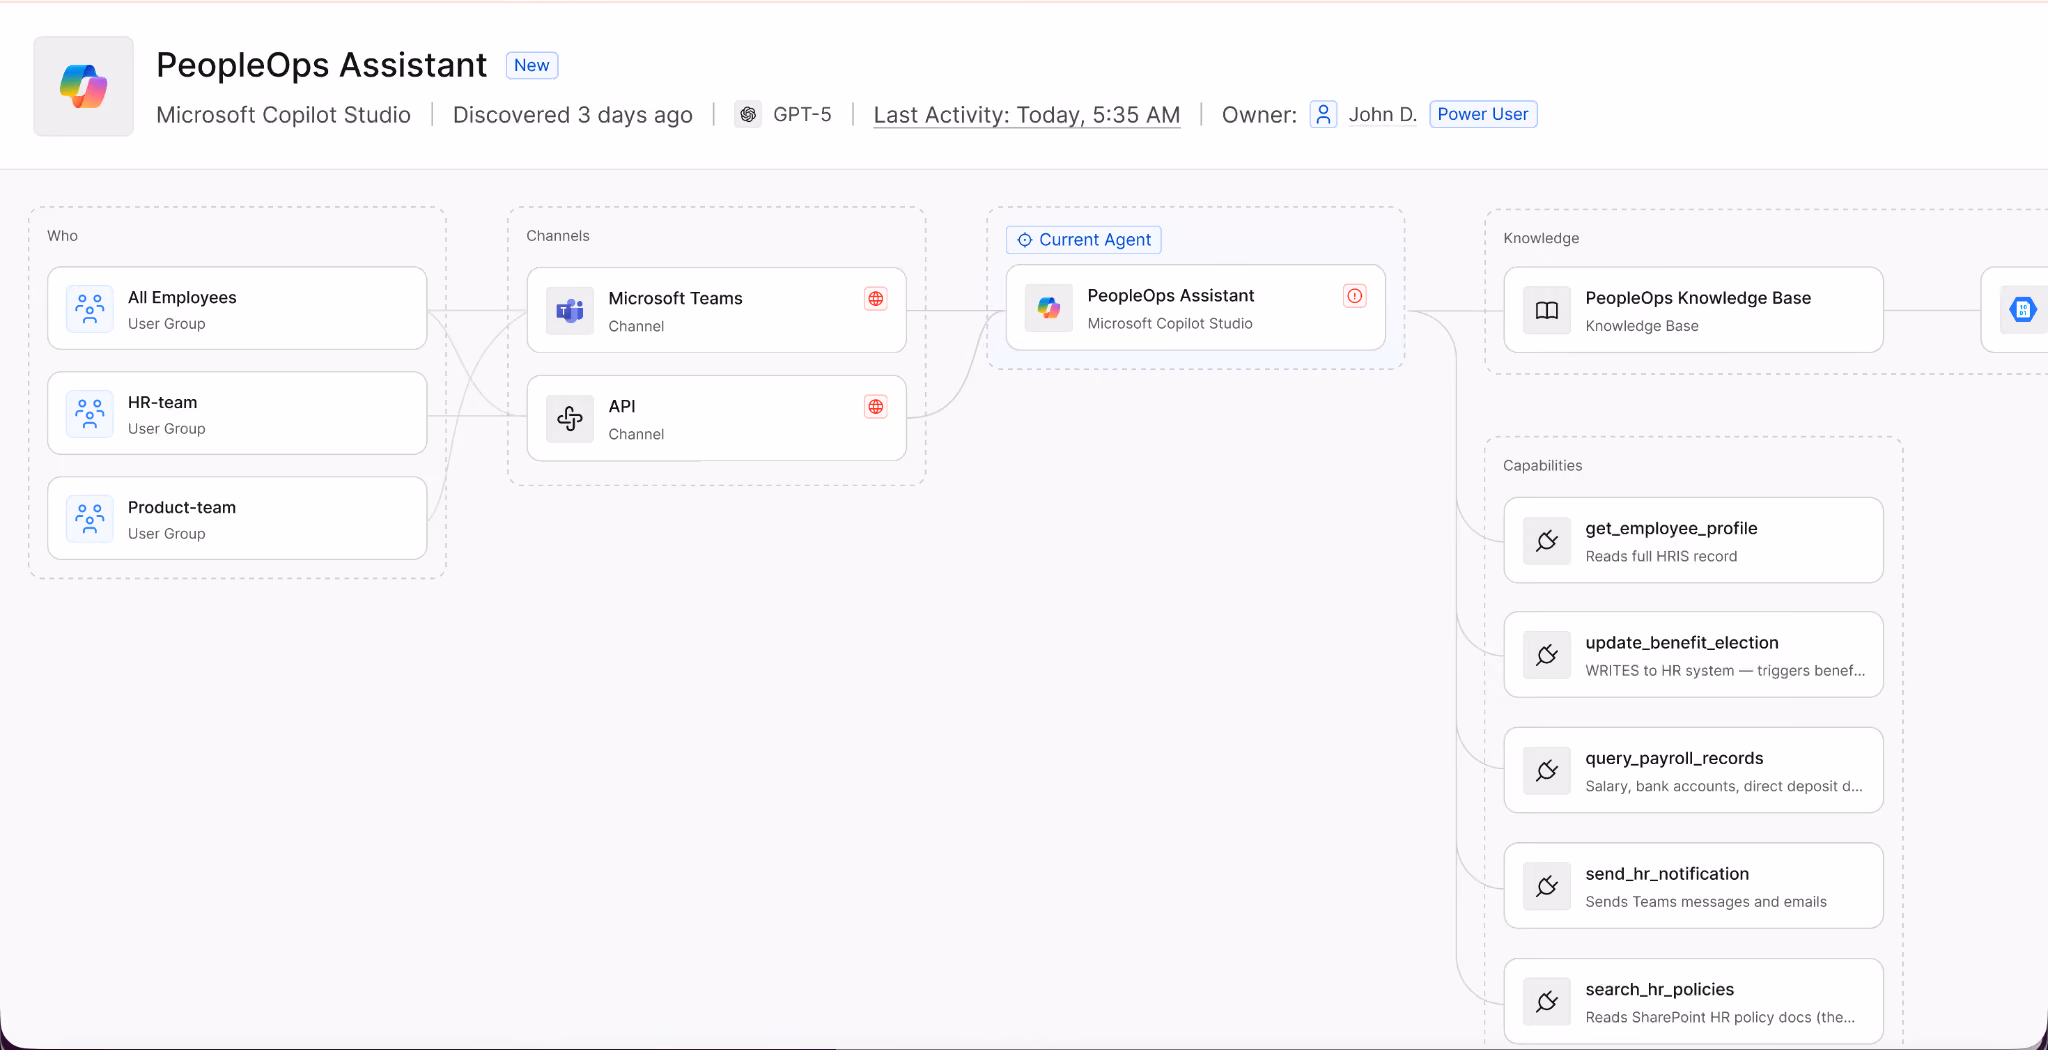Open owner John D. link
The height and width of the screenshot is (1050, 2048).
[x=1382, y=115]
